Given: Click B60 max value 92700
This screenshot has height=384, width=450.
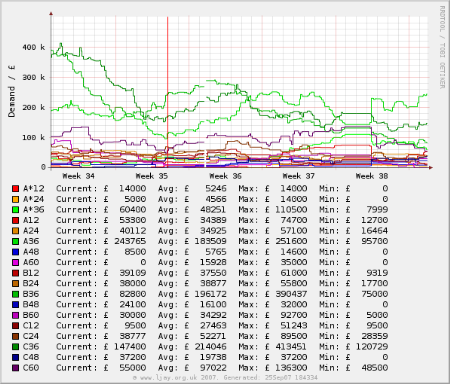Looking at the screenshot, I should pos(294,315).
